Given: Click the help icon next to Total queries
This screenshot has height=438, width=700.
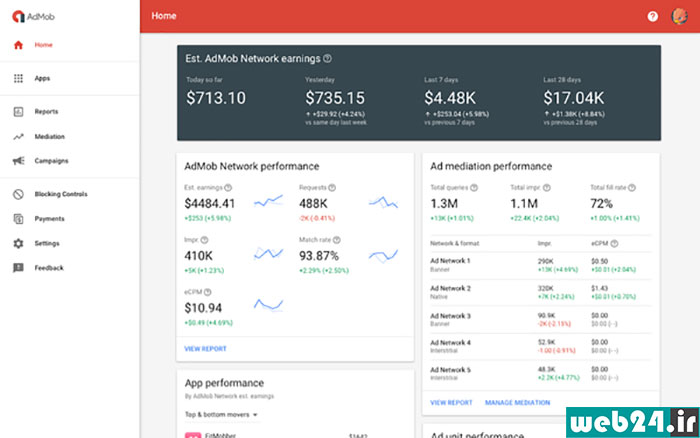Looking at the screenshot, I should click(474, 188).
